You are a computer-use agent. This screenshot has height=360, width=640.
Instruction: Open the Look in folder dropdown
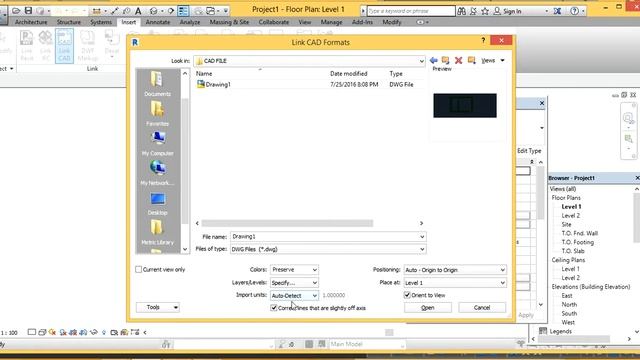tap(421, 61)
